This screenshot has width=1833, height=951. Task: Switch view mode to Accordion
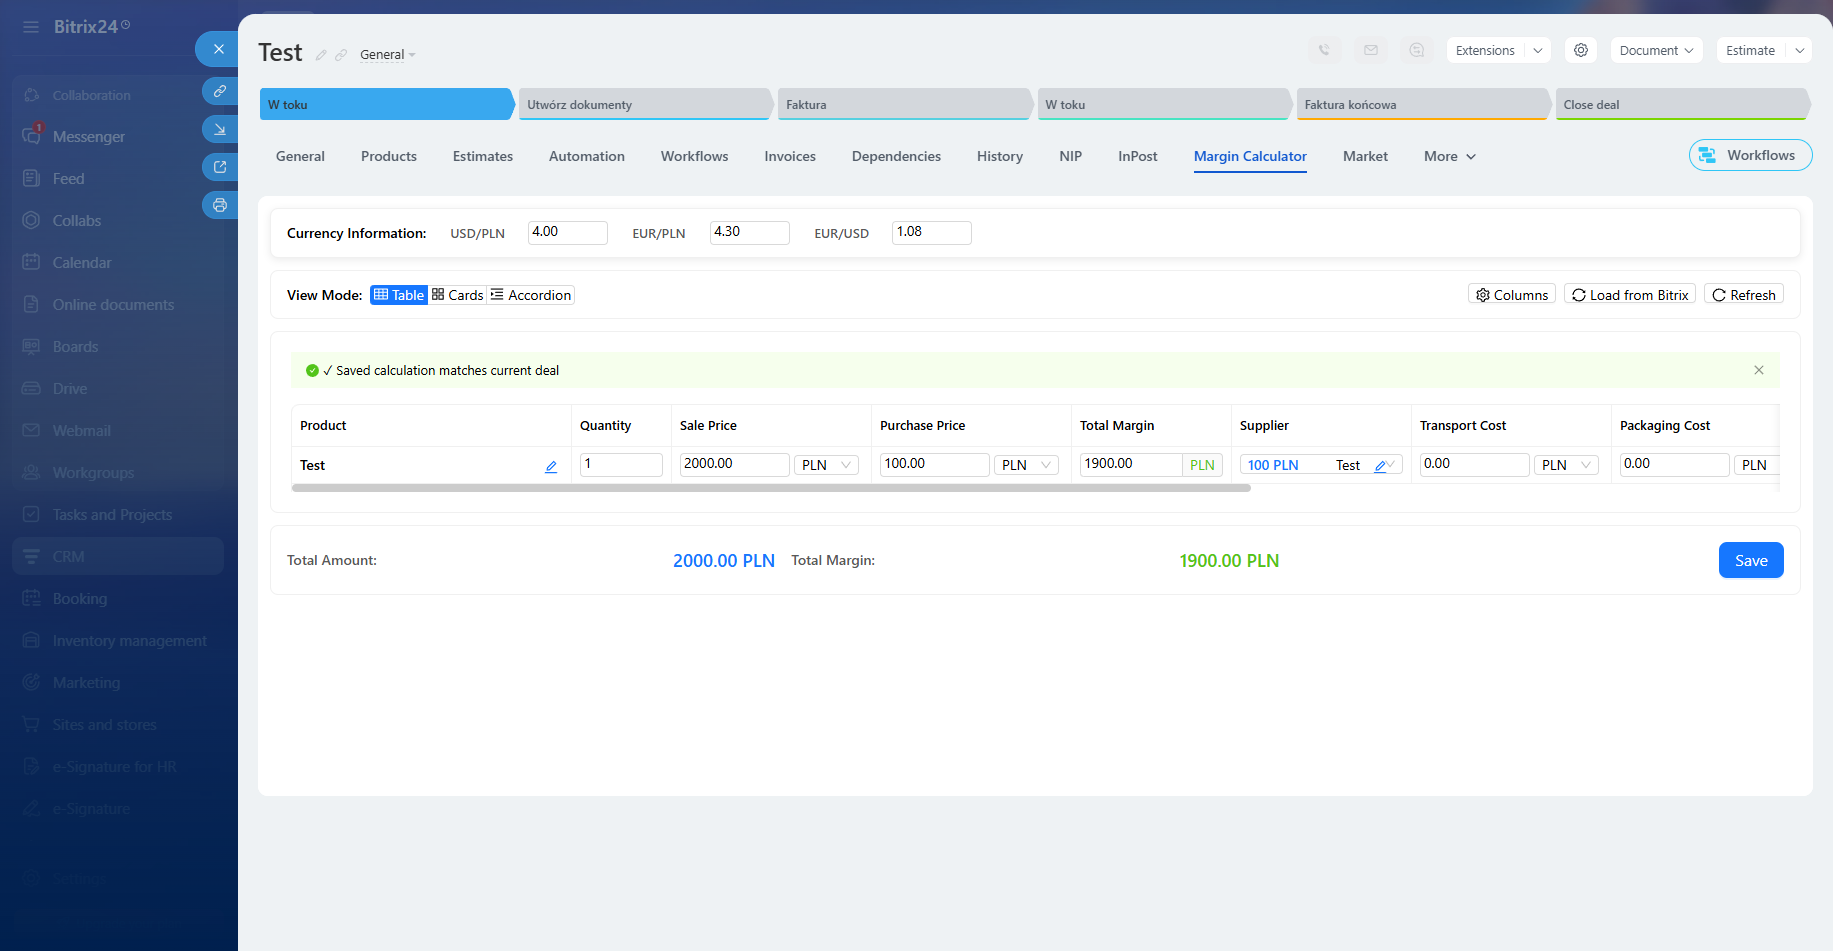[x=531, y=295]
